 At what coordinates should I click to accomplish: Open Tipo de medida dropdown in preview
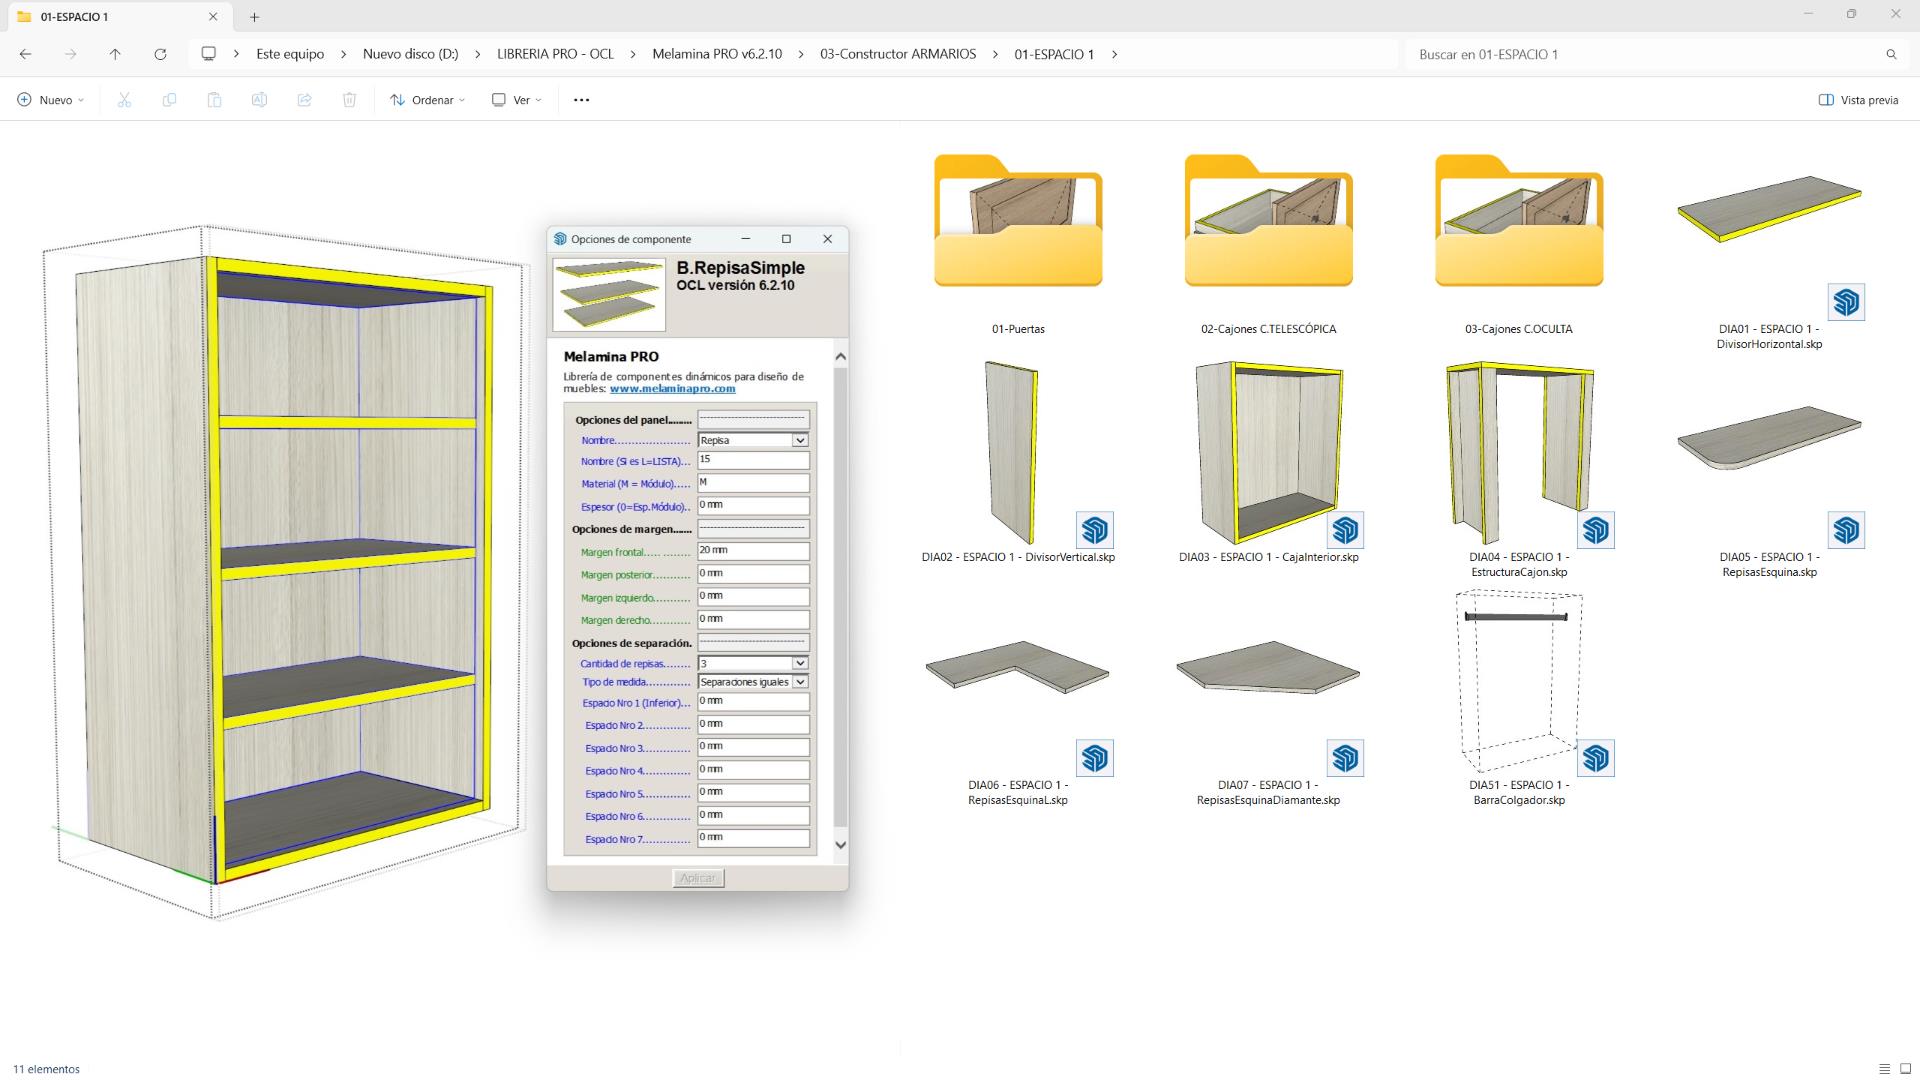800,682
